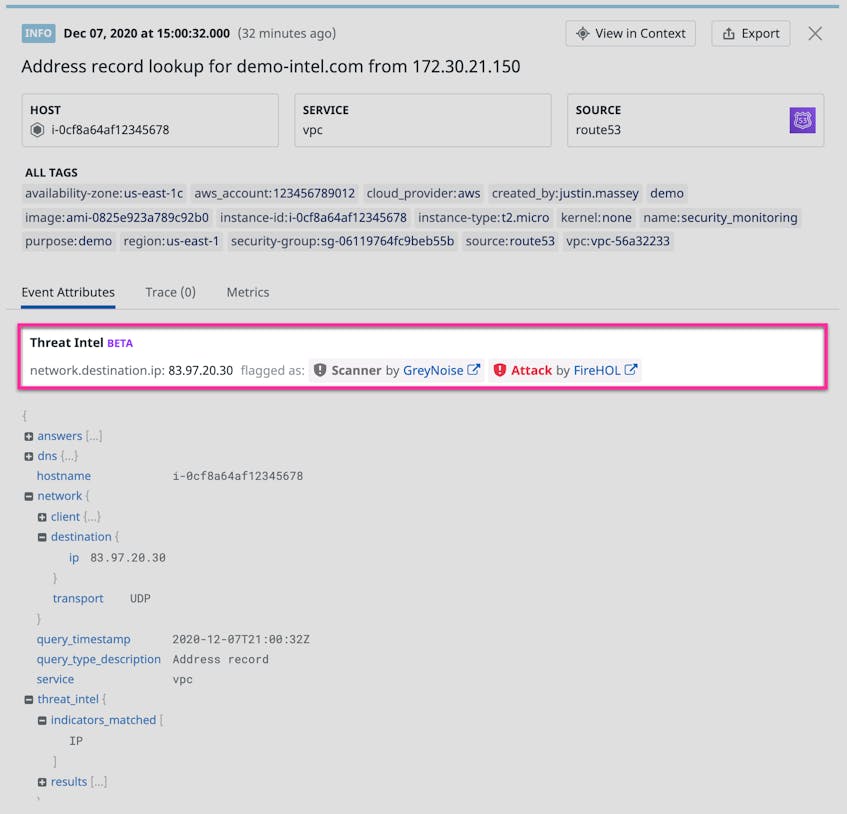Viewport: 847px width, 814px height.
Task: Click the standalone demo tag
Action: [667, 193]
